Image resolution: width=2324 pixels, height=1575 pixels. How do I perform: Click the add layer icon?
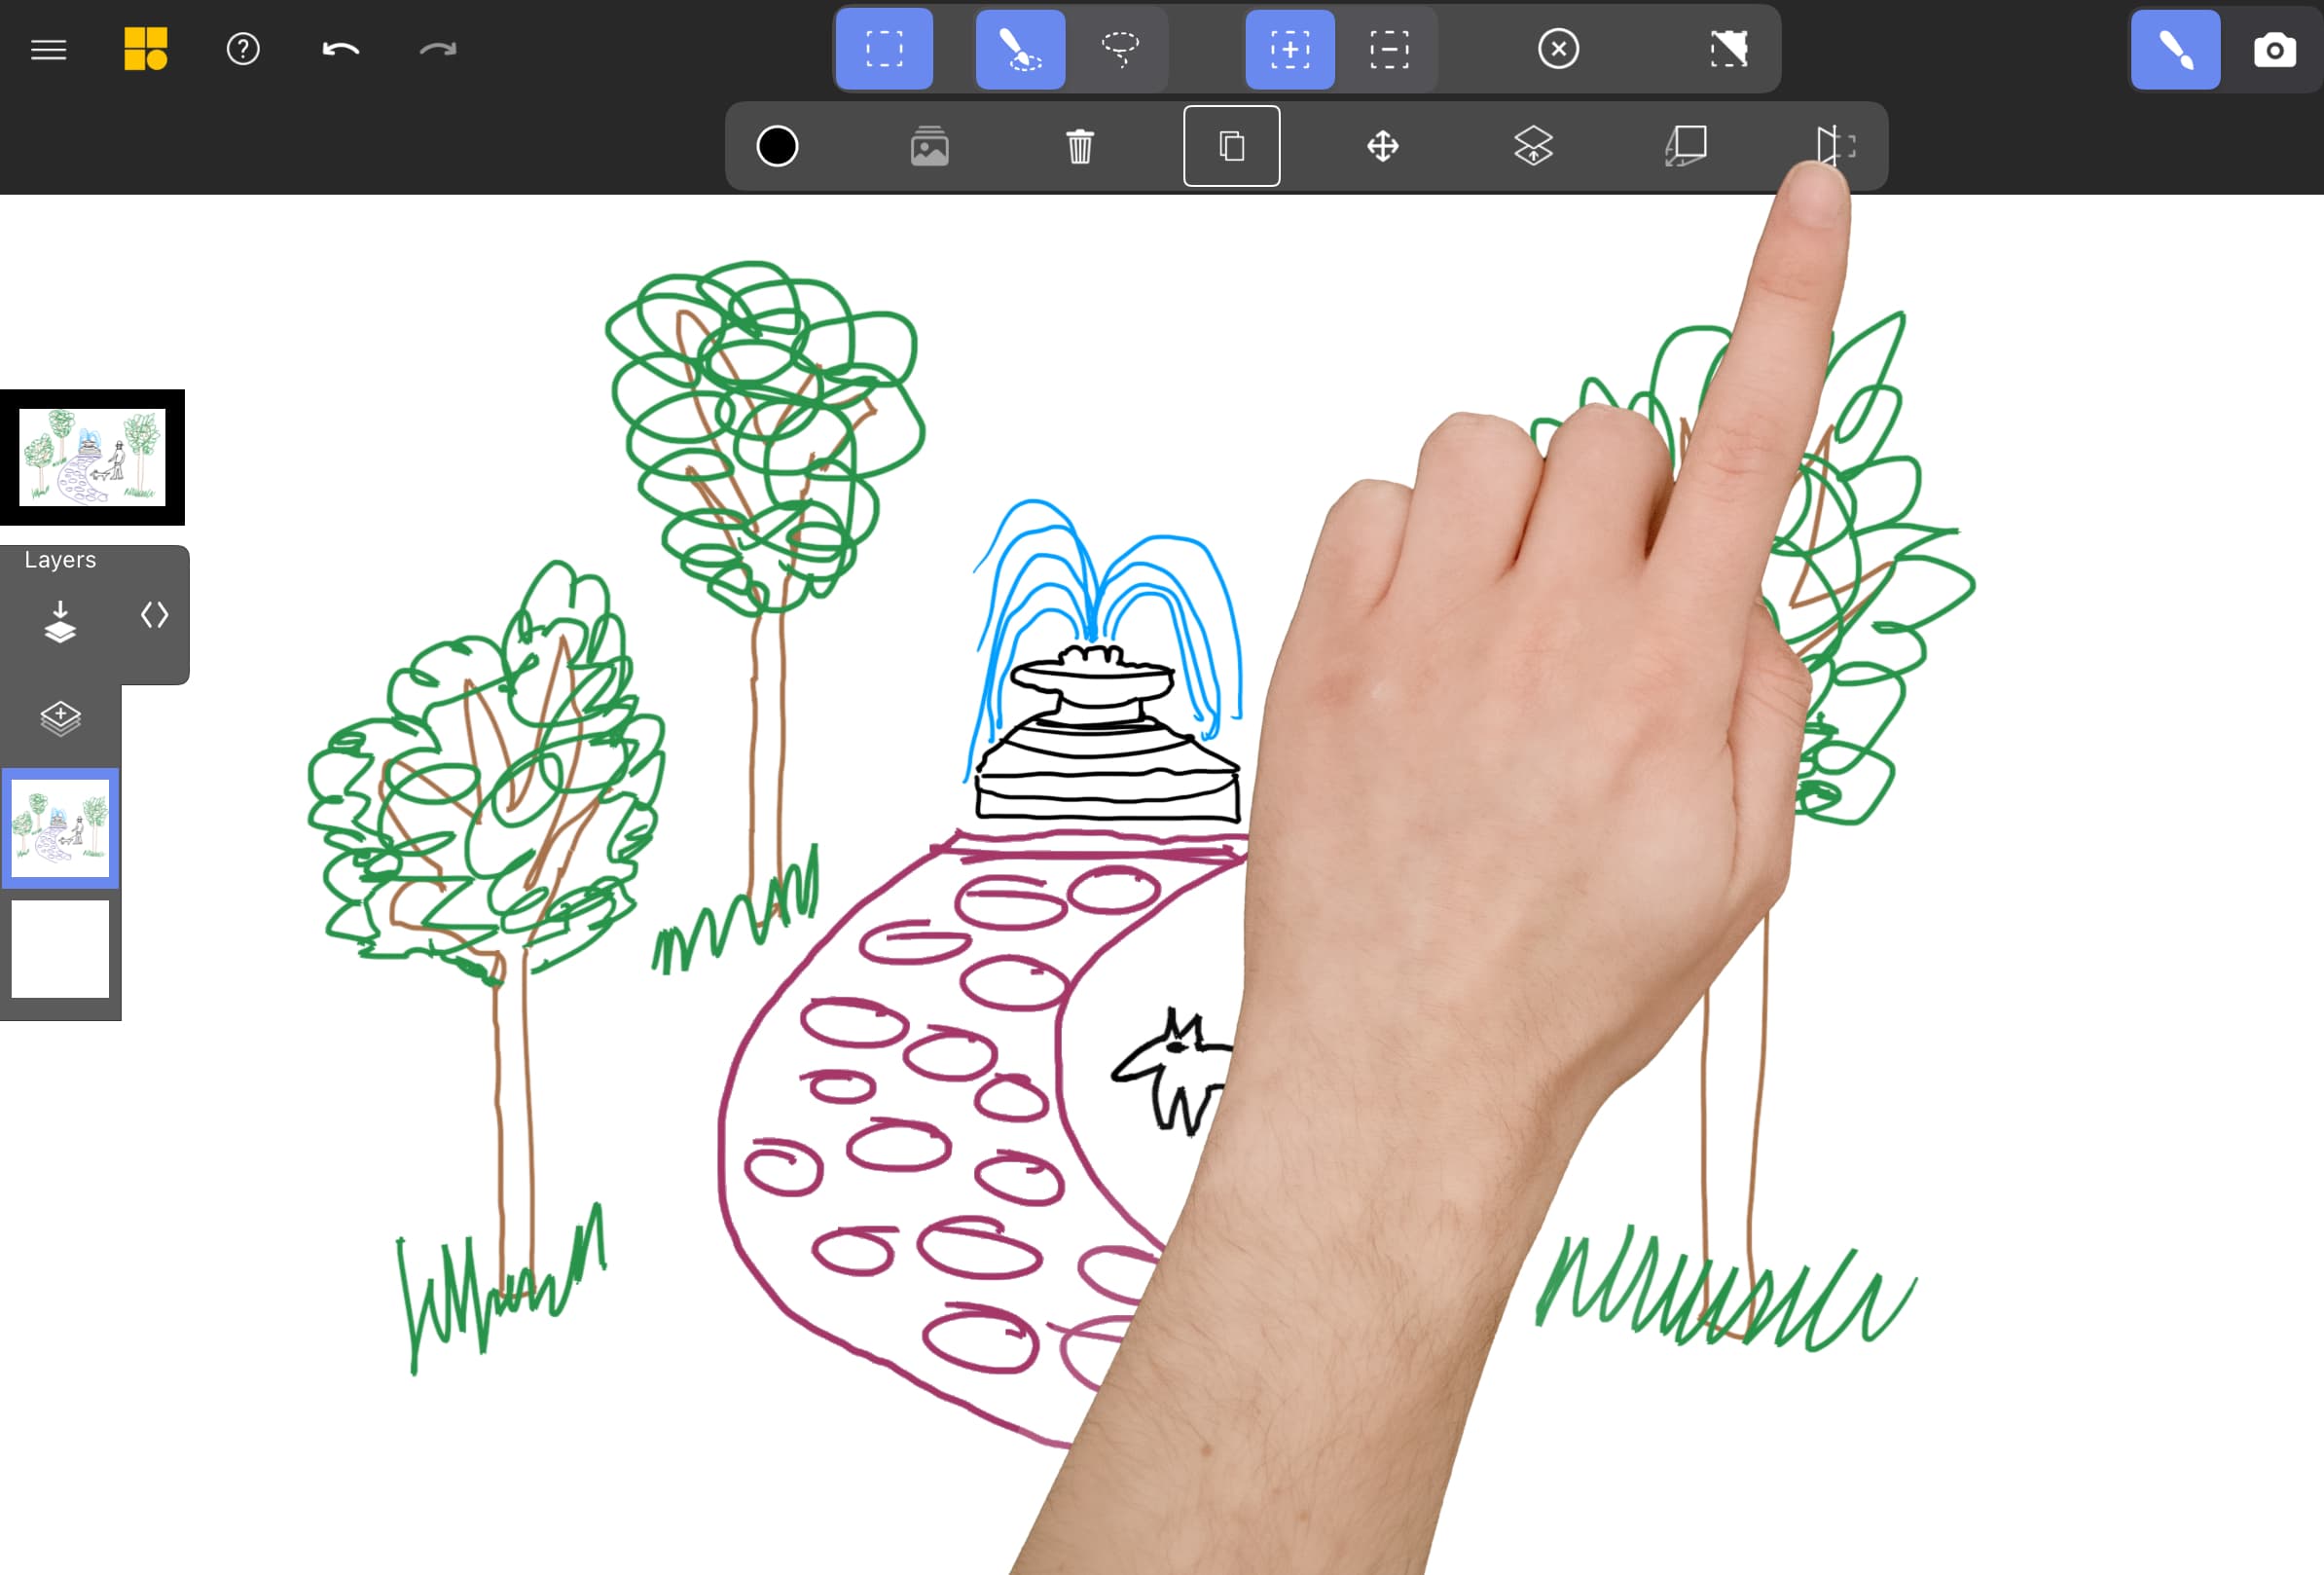click(x=61, y=717)
